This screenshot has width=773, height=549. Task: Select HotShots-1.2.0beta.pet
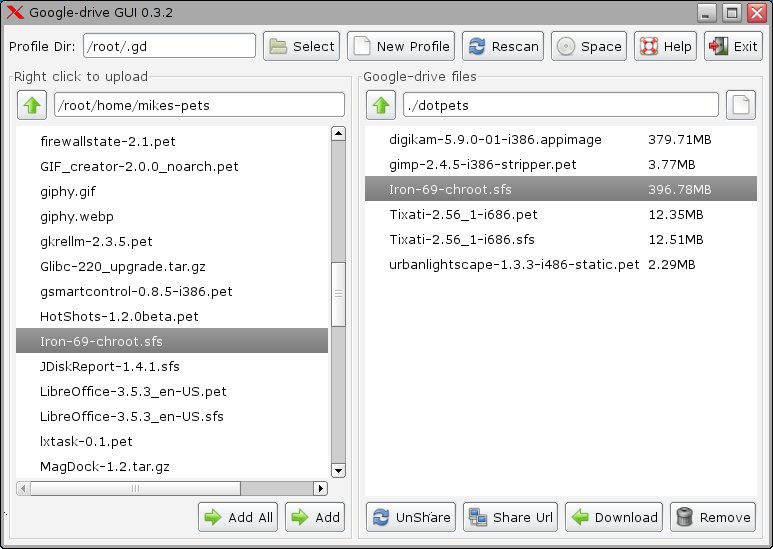[x=172, y=316]
